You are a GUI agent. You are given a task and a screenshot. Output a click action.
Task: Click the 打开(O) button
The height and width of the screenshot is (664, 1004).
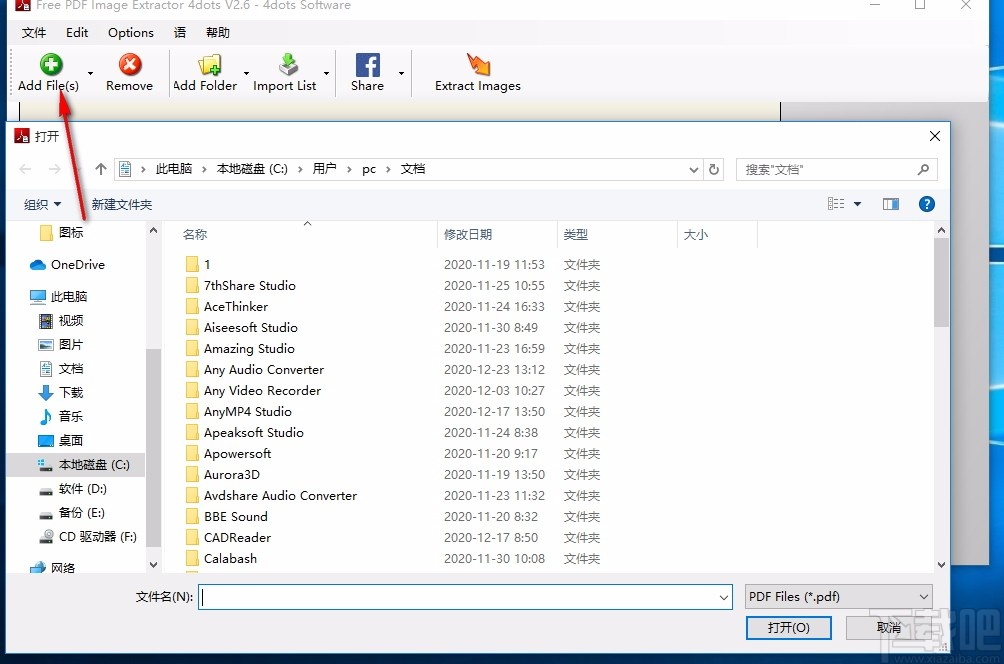[789, 628]
